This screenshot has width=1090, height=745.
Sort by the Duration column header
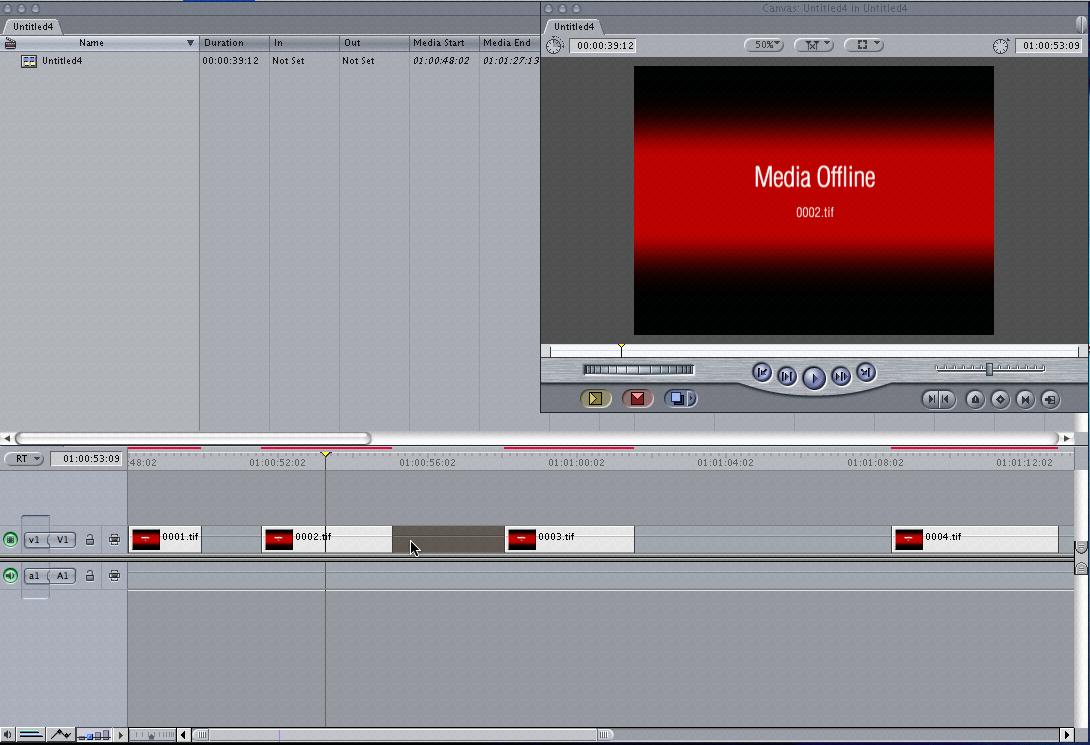tap(234, 43)
